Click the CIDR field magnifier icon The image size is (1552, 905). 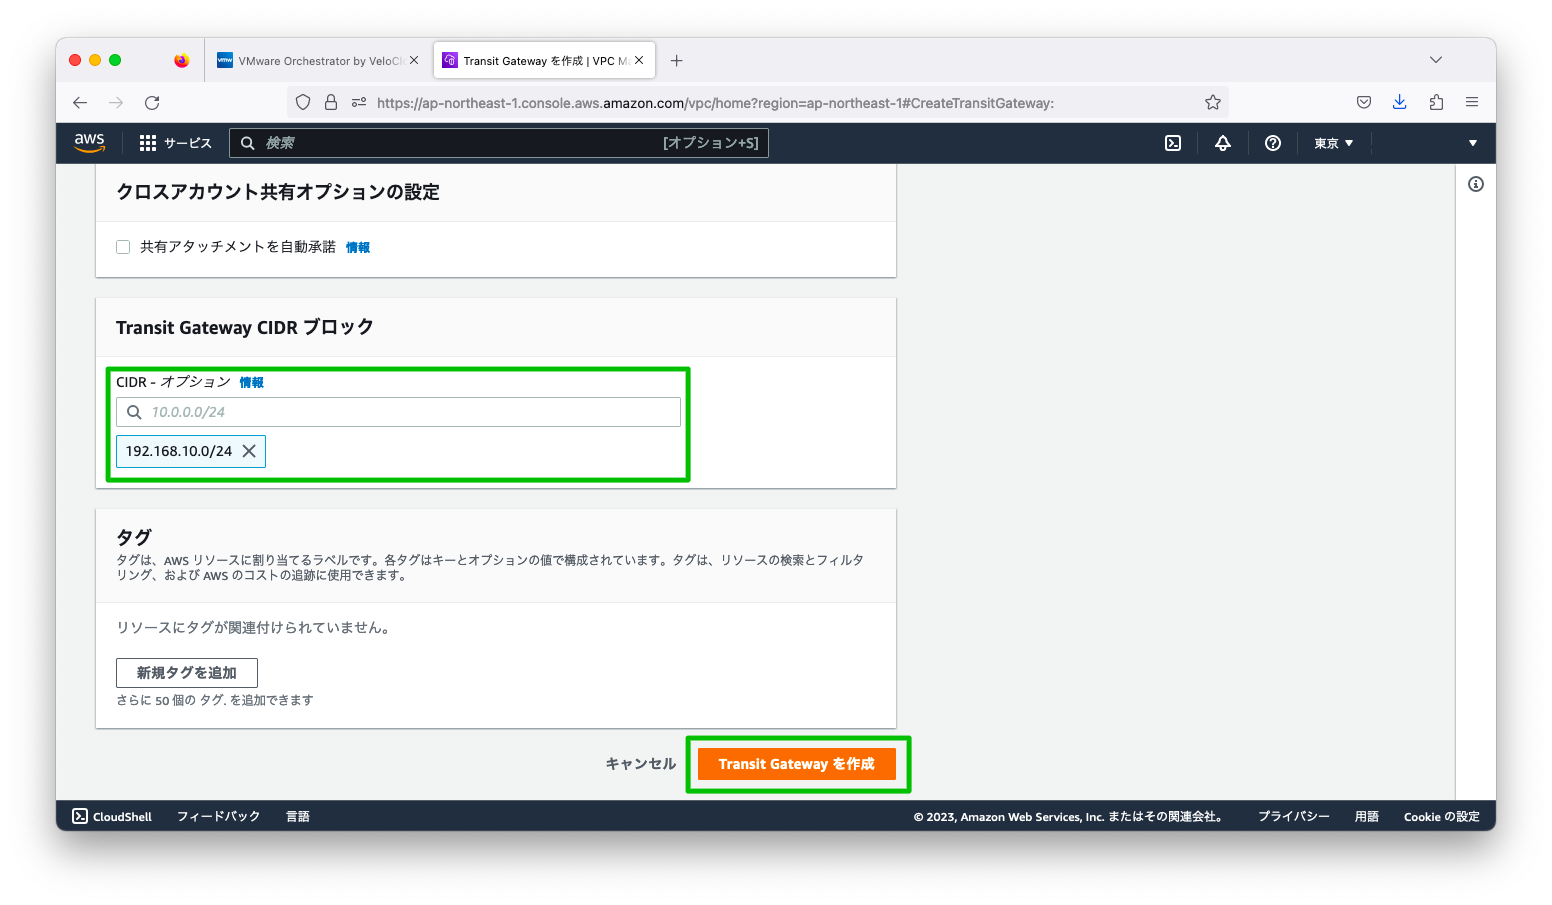134,412
